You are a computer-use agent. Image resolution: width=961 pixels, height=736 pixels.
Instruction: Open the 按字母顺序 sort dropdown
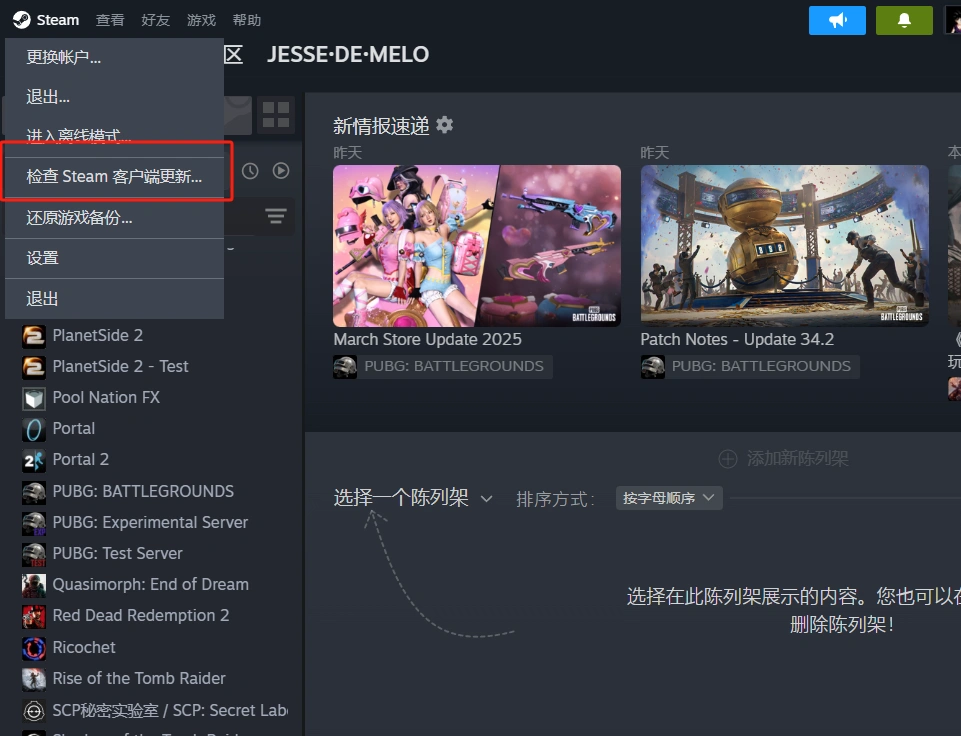click(668, 497)
